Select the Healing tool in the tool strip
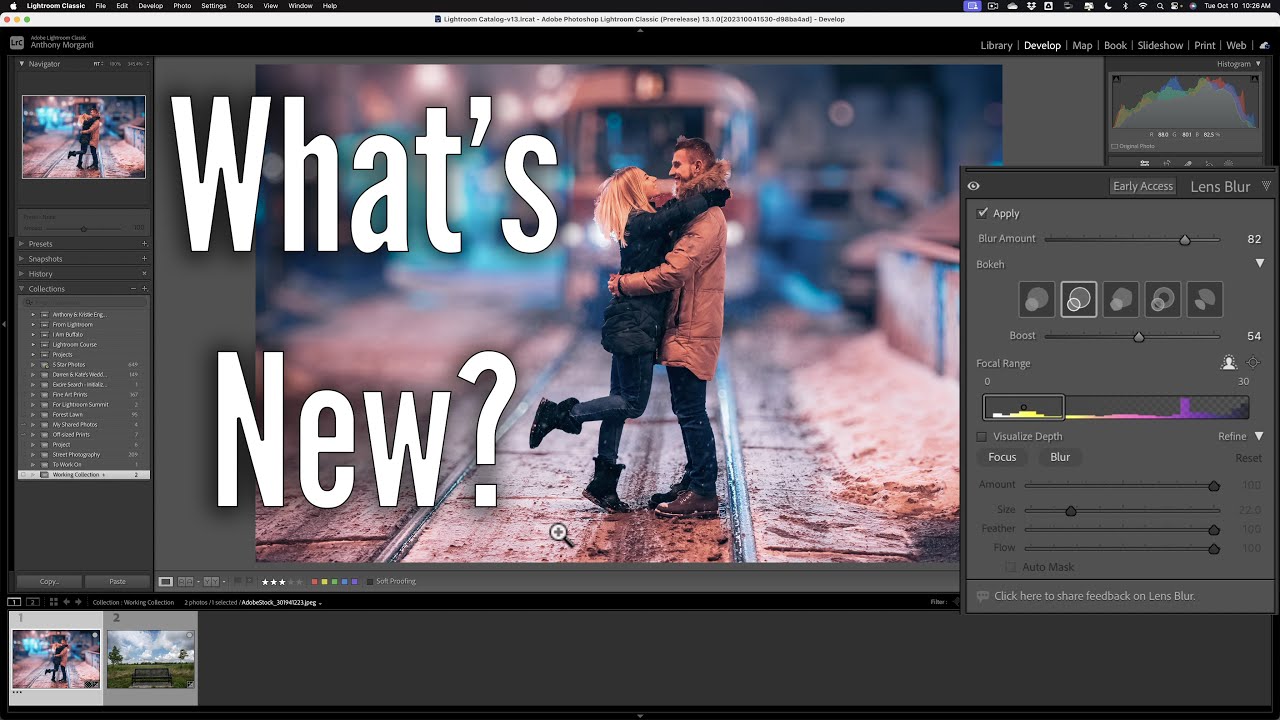The height and width of the screenshot is (720, 1280). tap(1188, 163)
